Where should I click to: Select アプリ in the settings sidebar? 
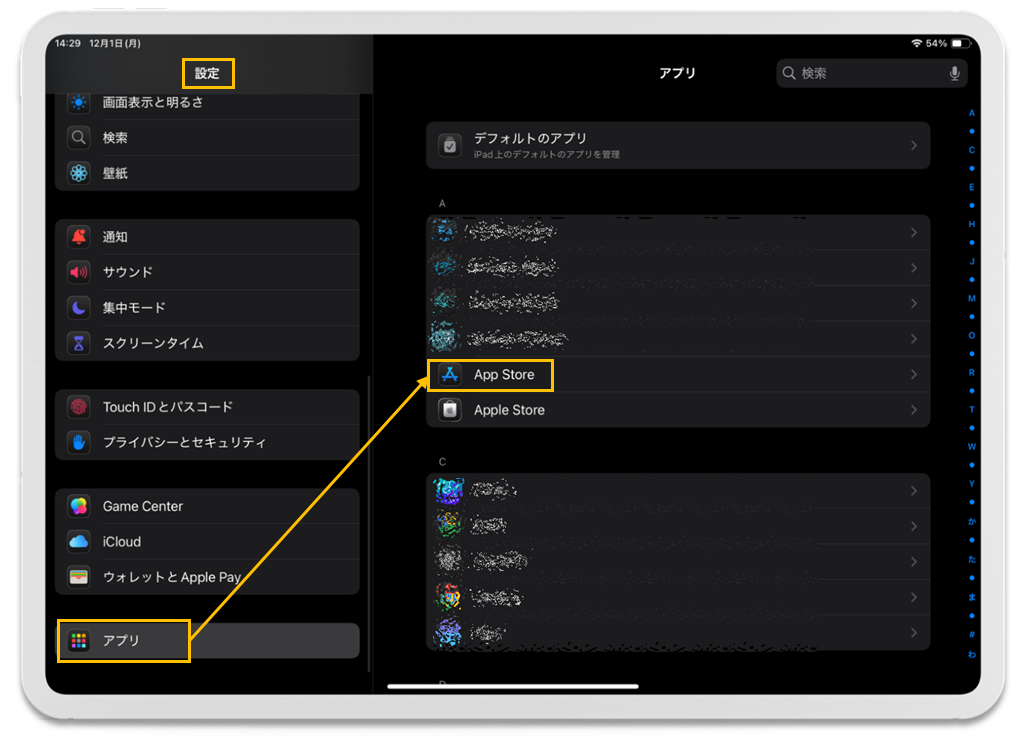click(122, 641)
